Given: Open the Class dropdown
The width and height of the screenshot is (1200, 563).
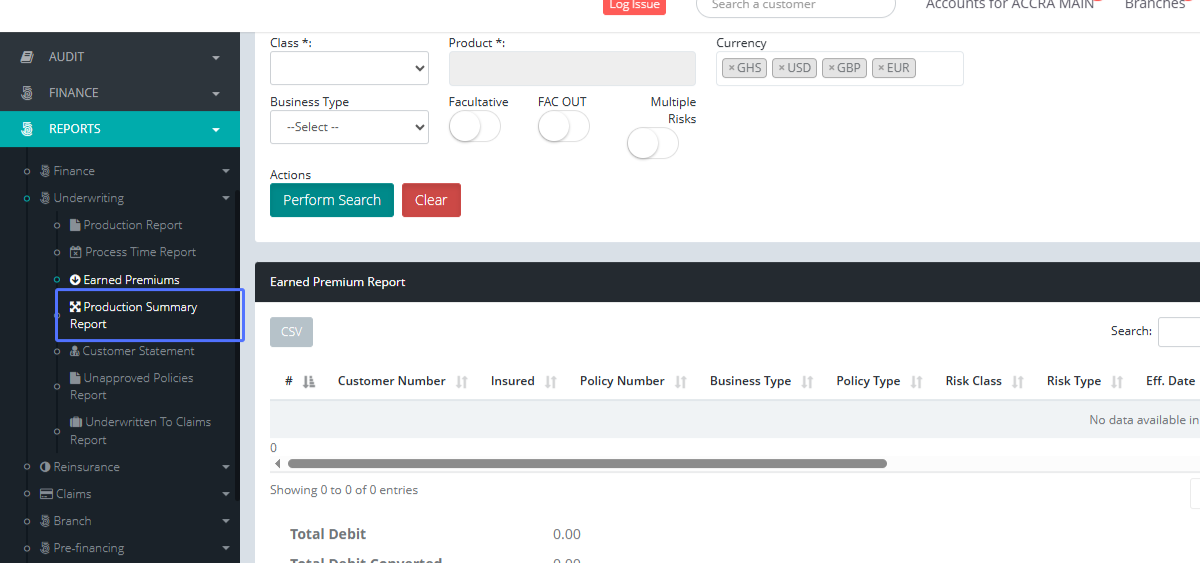Looking at the screenshot, I should tap(349, 68).
